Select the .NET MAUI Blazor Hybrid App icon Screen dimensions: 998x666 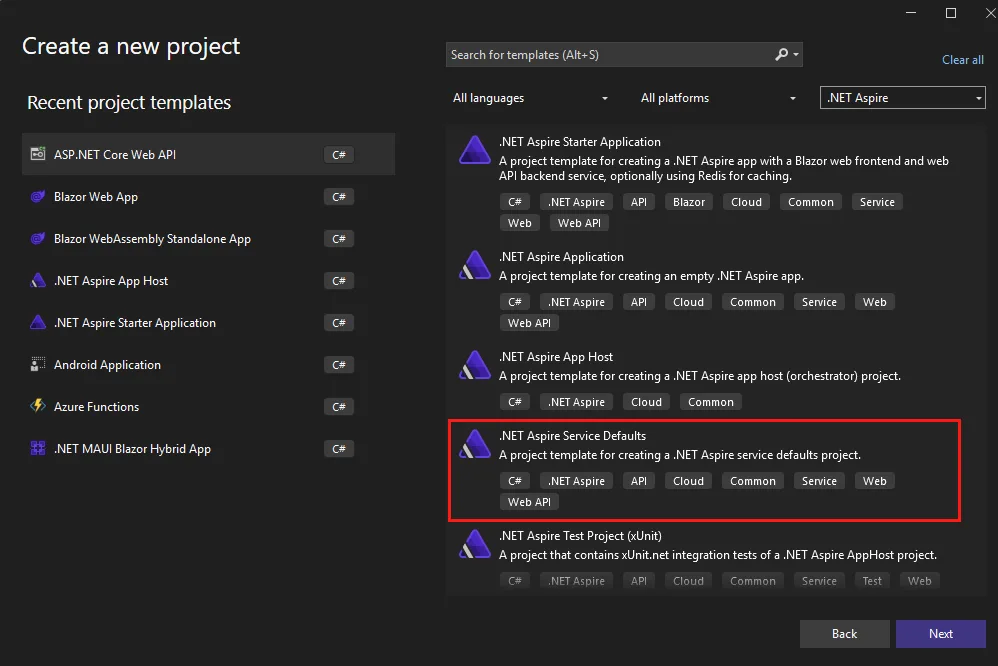click(x=37, y=448)
